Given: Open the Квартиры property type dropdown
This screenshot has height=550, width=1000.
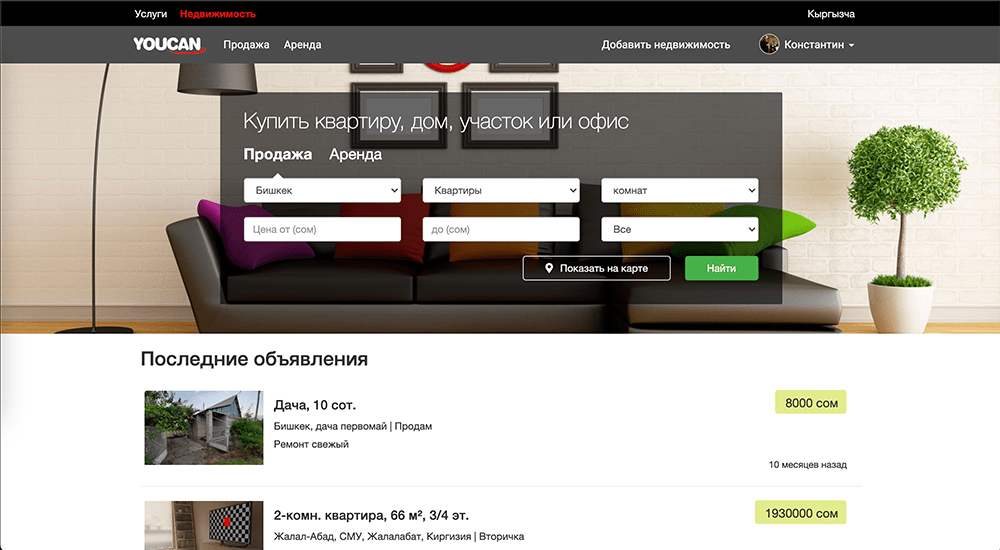Looking at the screenshot, I should point(501,190).
